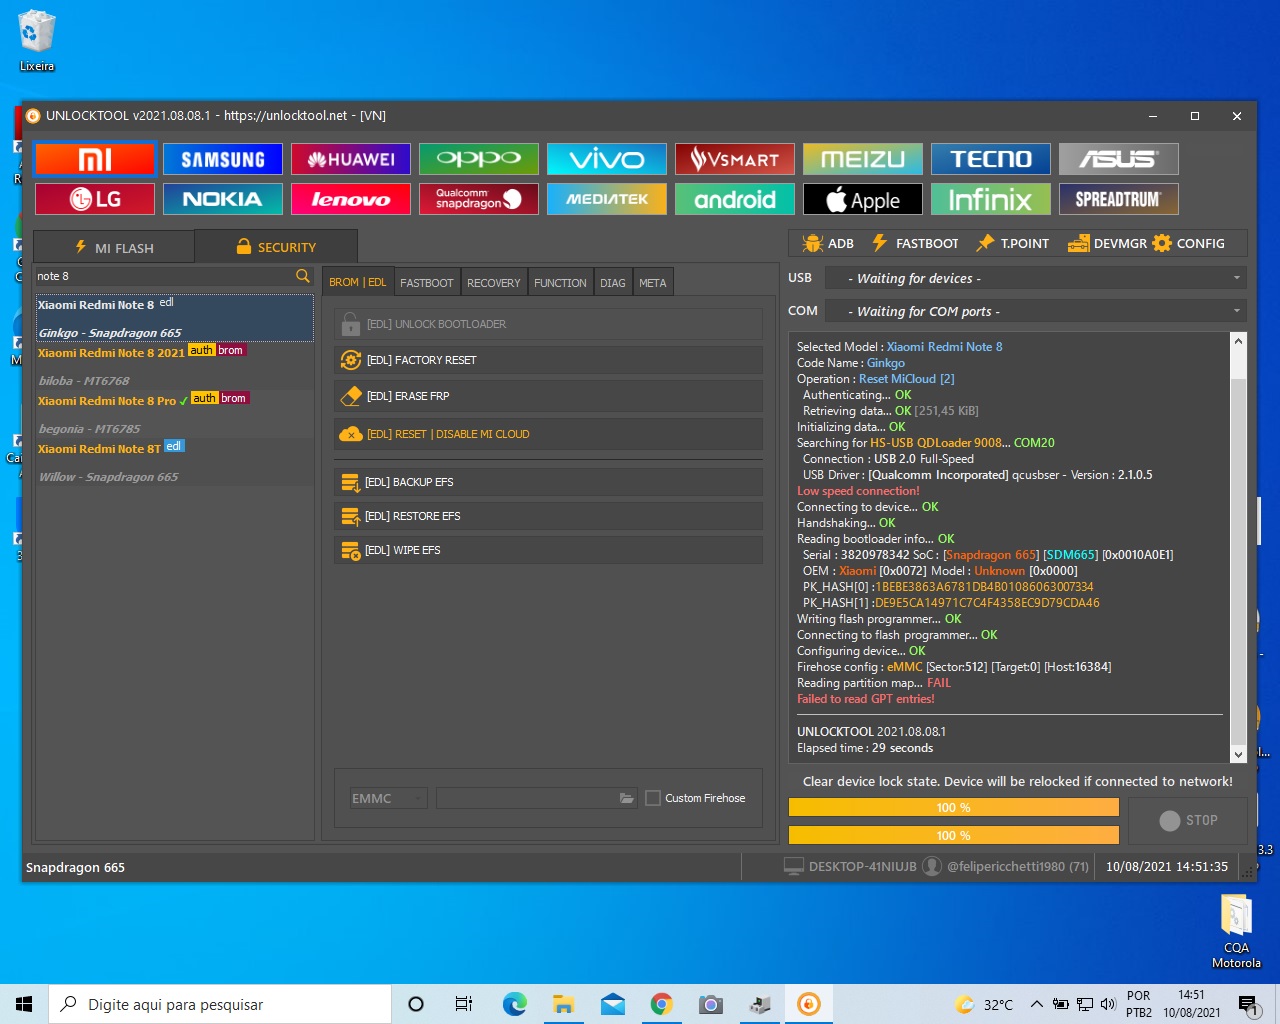Image resolution: width=1280 pixels, height=1024 pixels.
Task: Select Xiaomi Redmi Note 8T
Action: pyautogui.click(x=174, y=462)
